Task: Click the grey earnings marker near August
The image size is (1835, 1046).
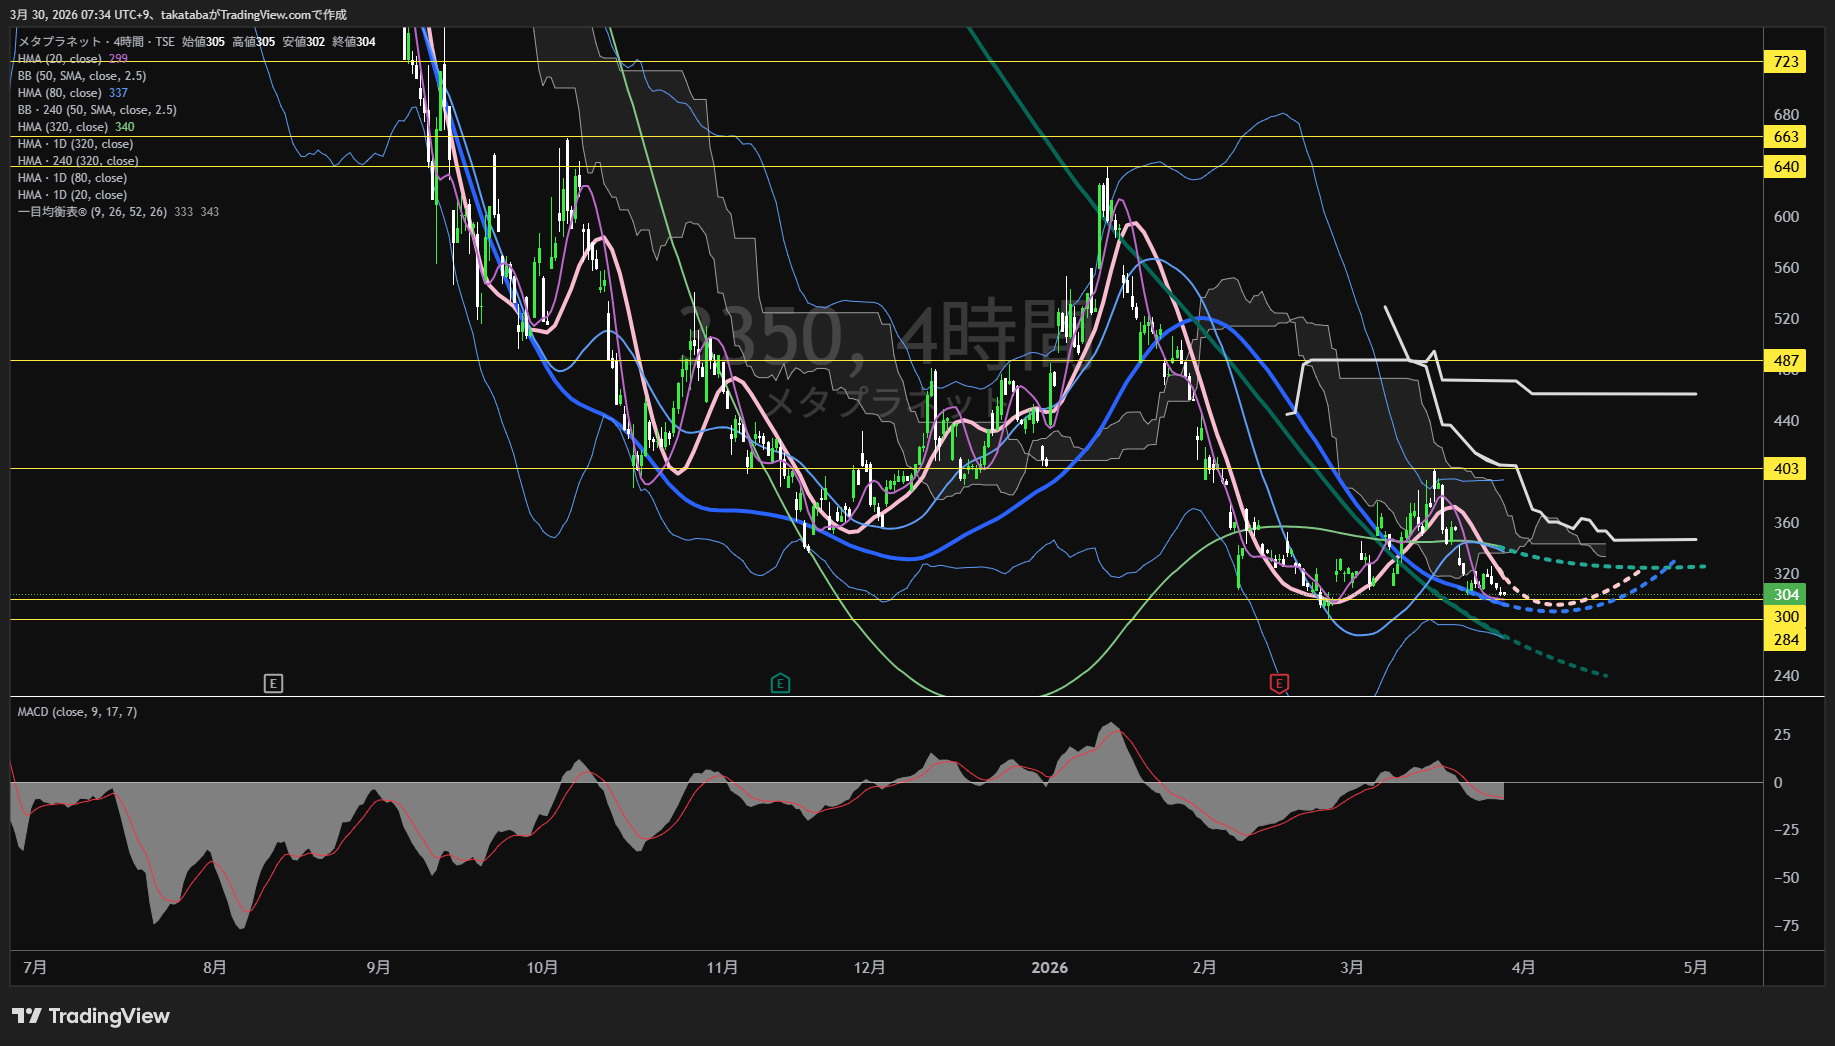Action: (x=273, y=683)
